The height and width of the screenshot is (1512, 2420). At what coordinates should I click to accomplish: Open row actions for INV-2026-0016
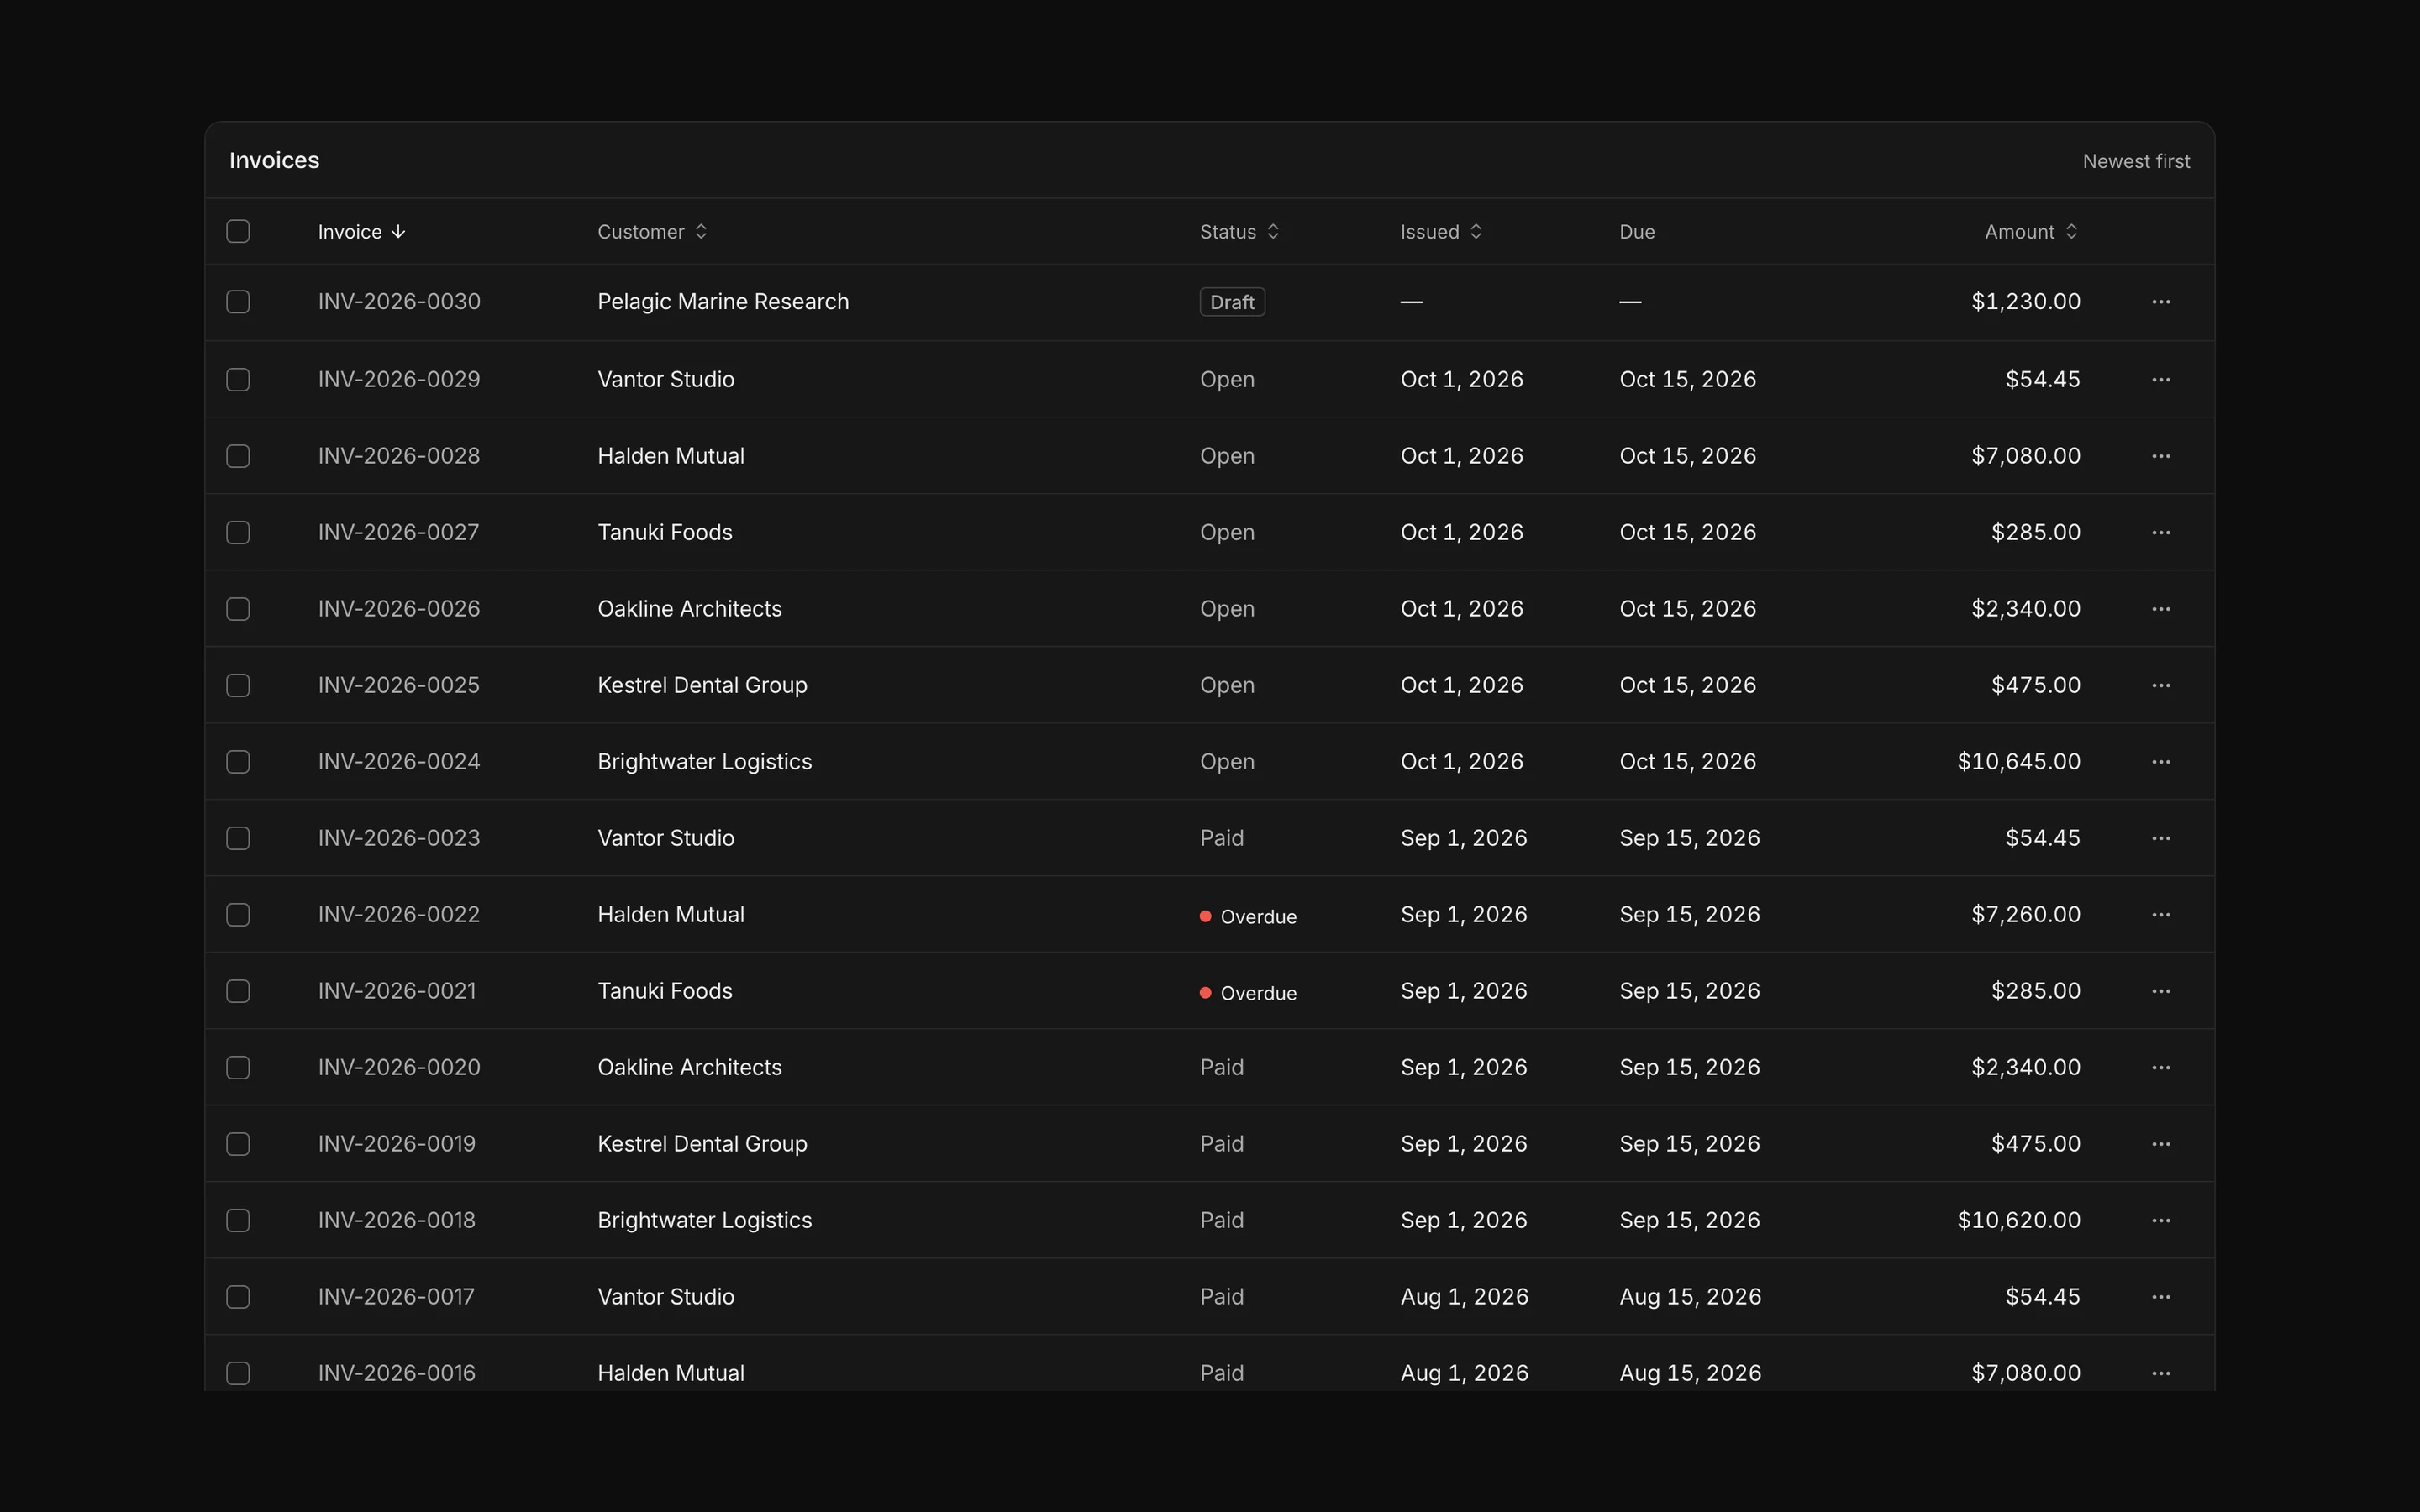(x=2160, y=1374)
